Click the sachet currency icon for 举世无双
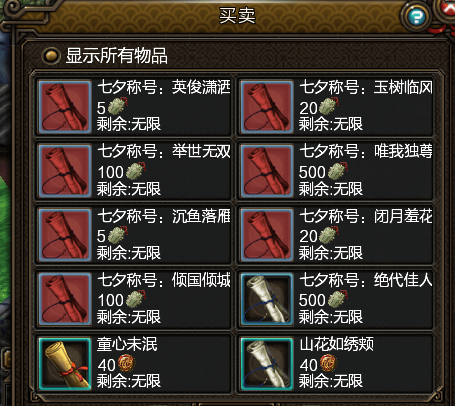 (135, 171)
